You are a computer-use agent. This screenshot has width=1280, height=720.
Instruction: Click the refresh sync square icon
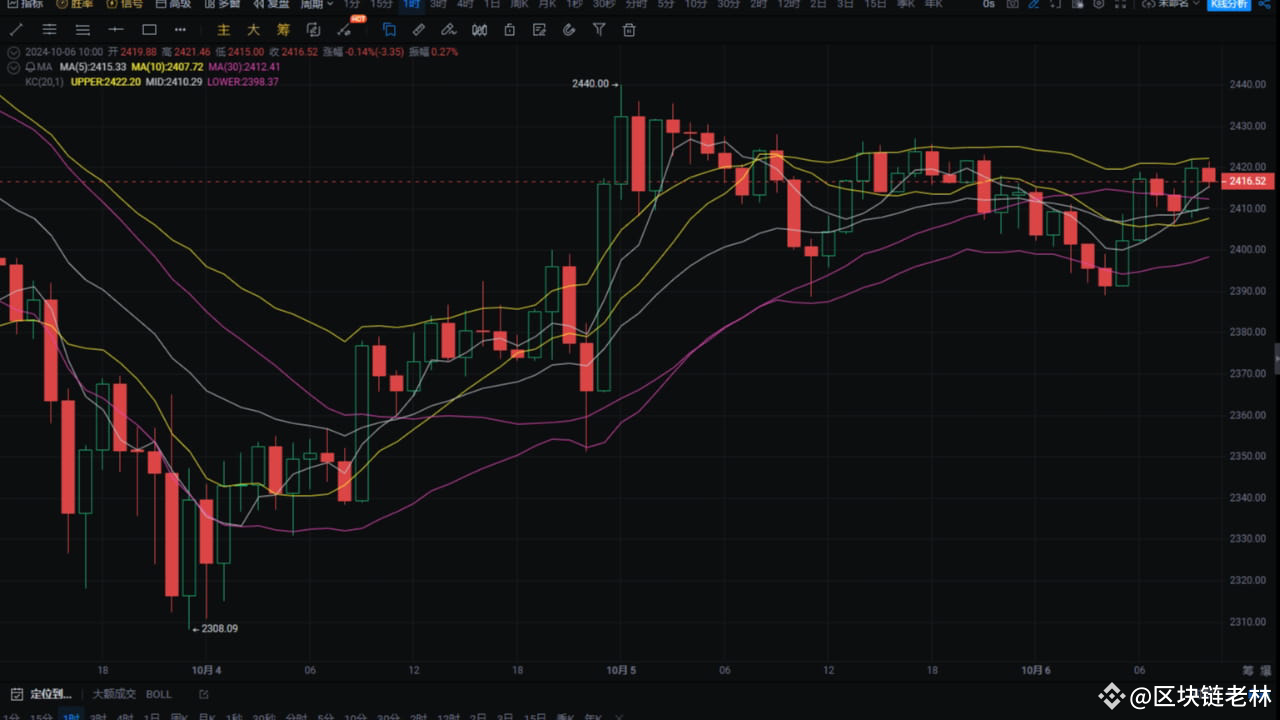point(313,30)
